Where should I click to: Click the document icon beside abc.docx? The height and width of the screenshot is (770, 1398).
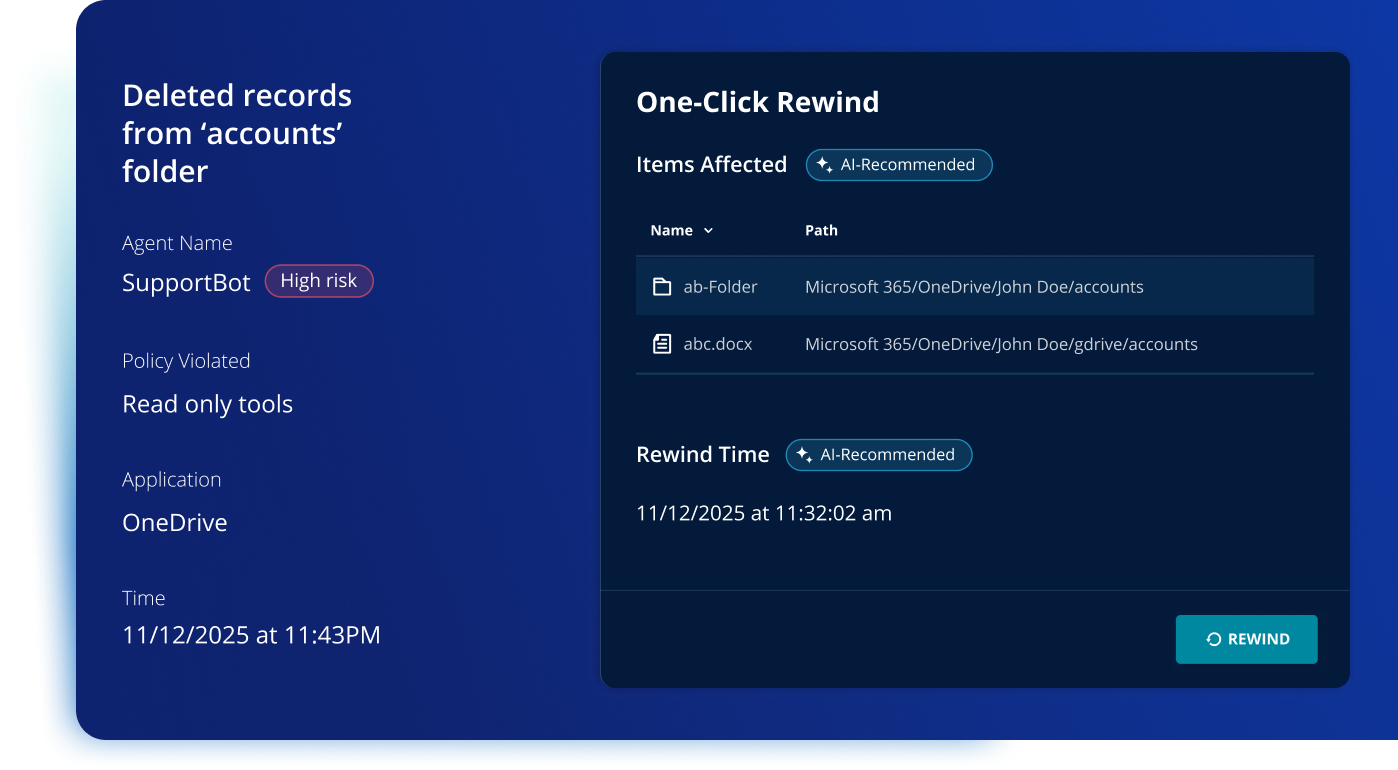click(x=661, y=344)
